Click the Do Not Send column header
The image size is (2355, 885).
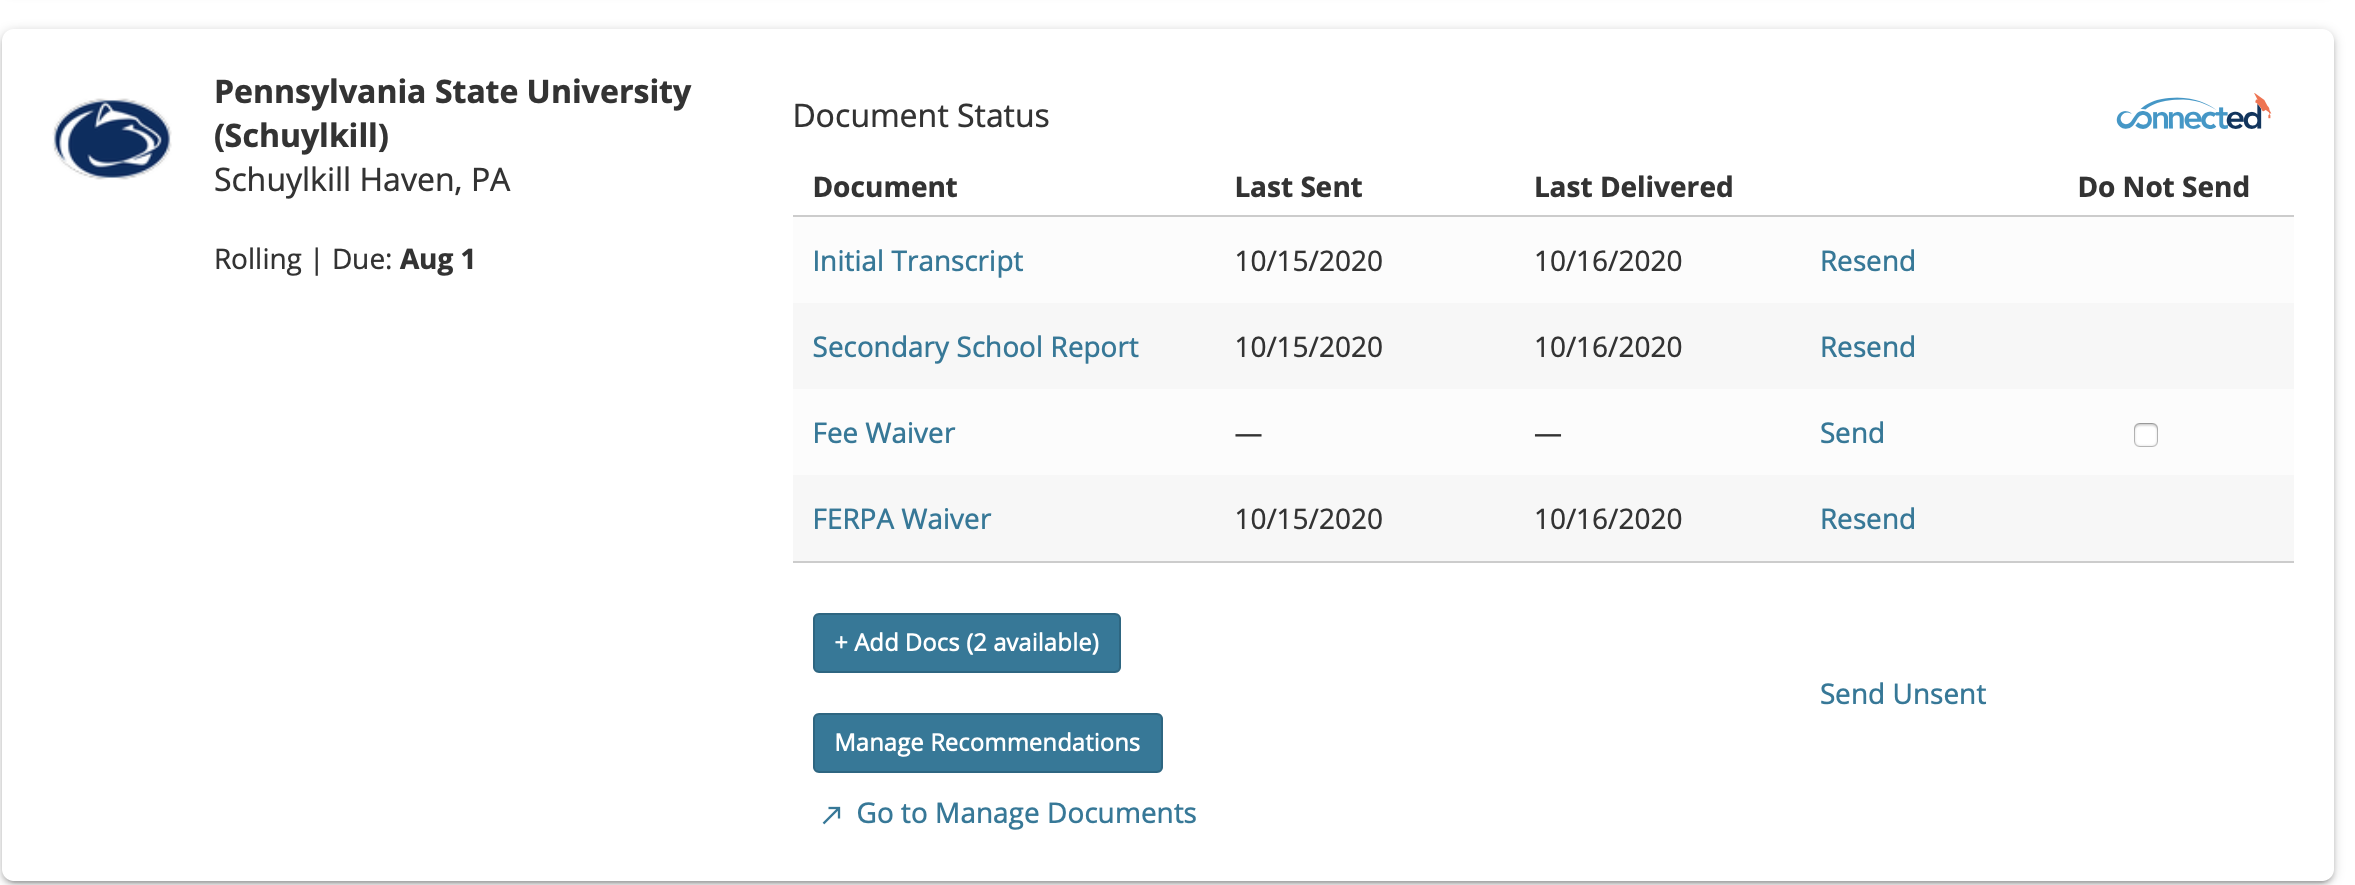(2163, 187)
